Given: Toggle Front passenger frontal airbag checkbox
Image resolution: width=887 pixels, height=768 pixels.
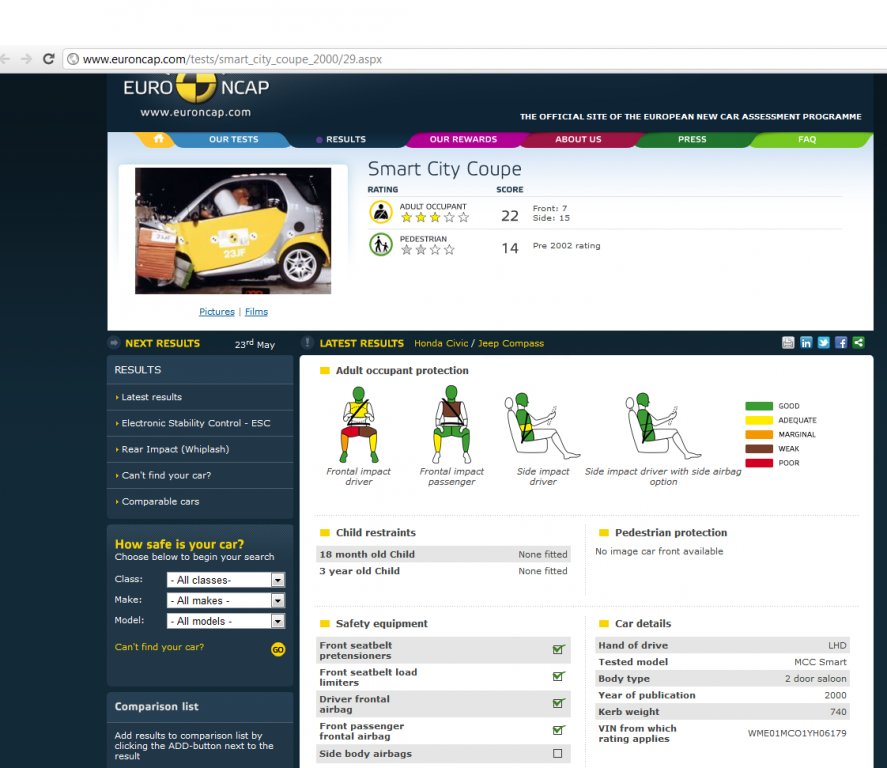Looking at the screenshot, I should tap(558, 730).
